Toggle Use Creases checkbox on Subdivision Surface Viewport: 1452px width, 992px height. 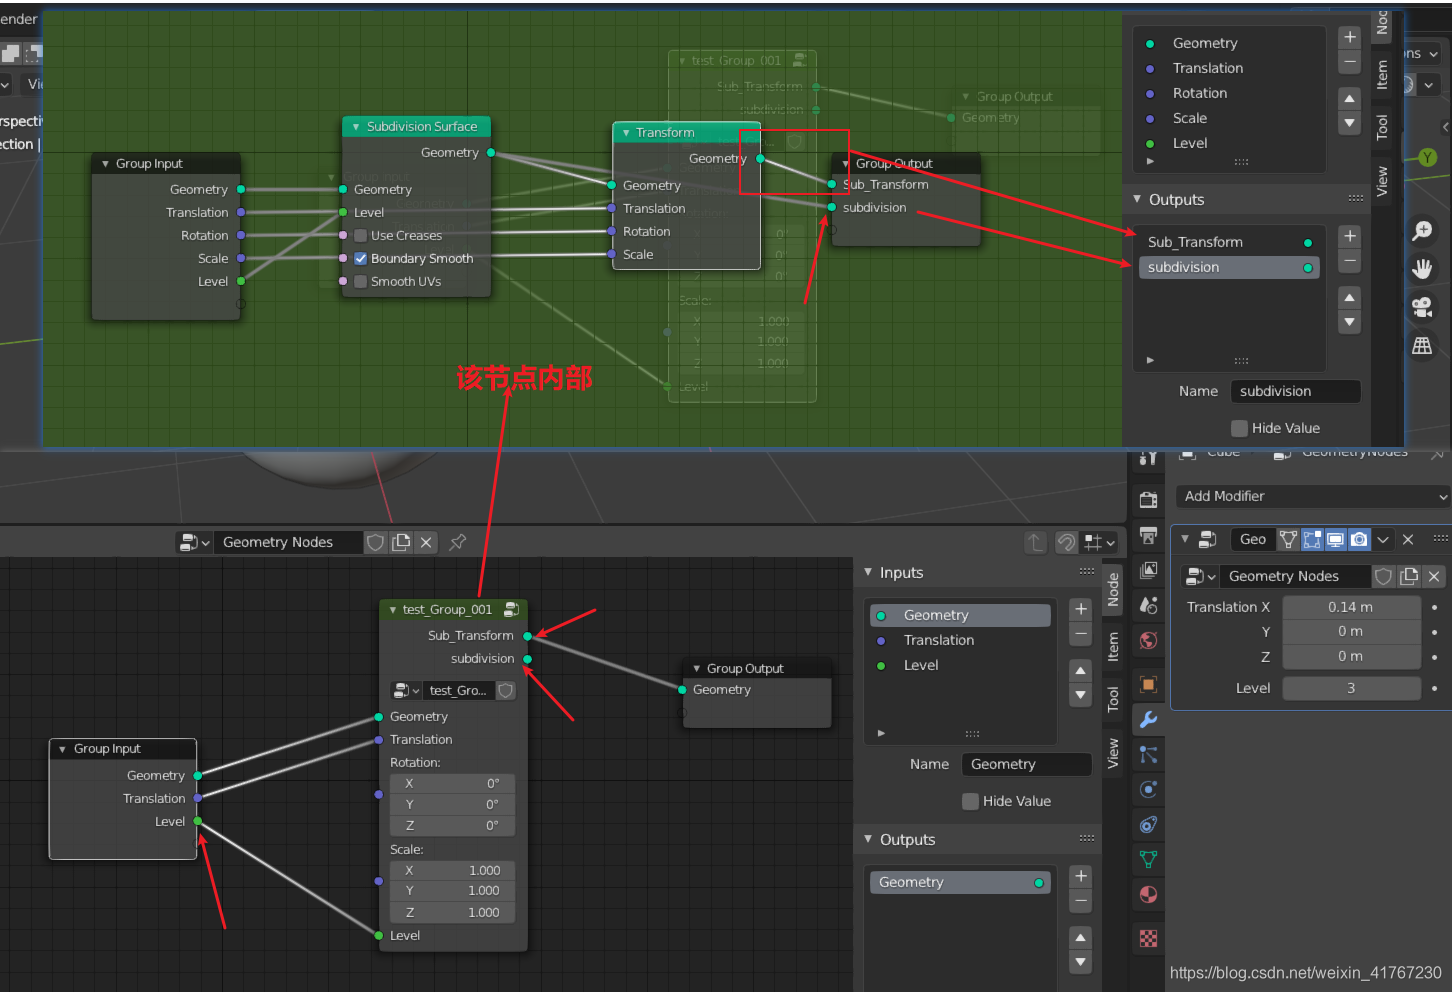(x=361, y=235)
